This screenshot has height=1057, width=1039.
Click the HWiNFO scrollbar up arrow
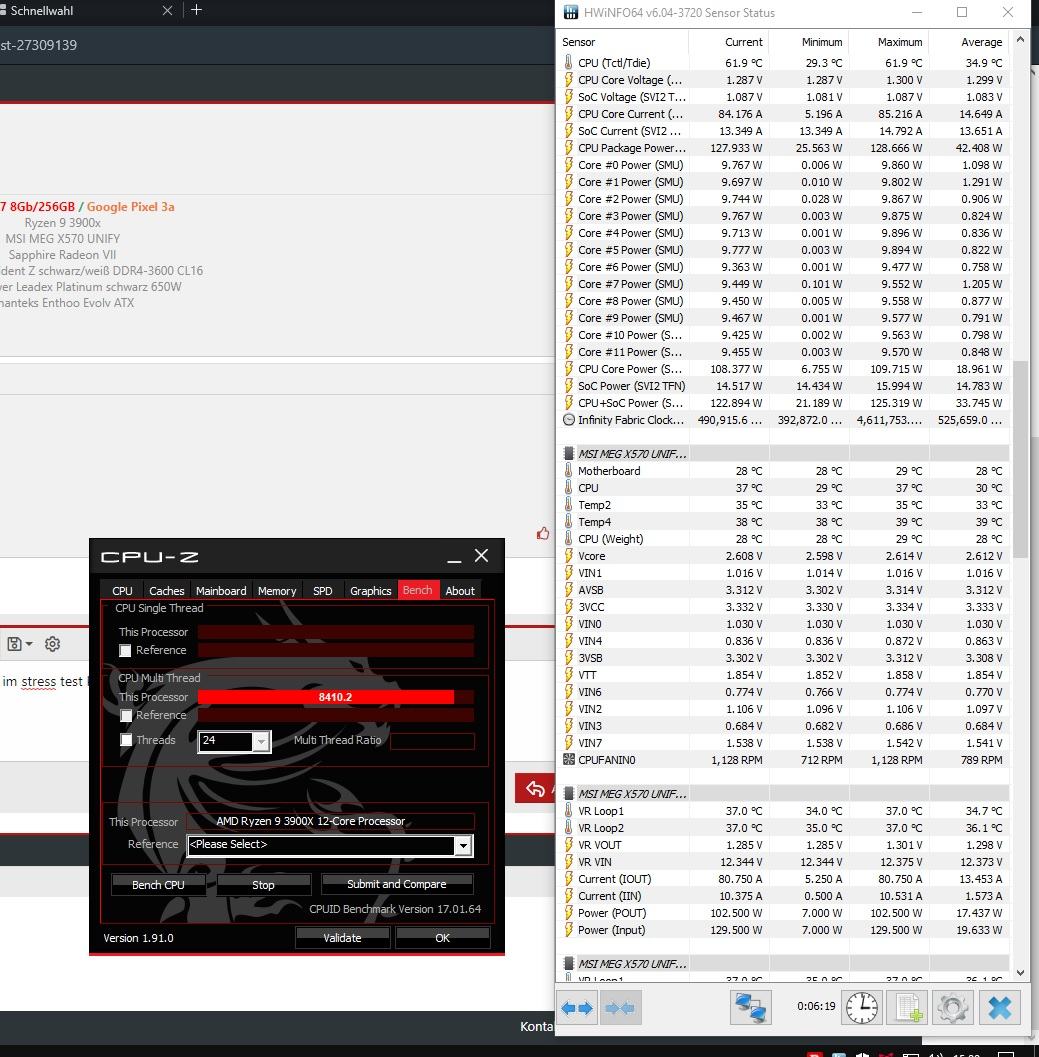[1019, 40]
